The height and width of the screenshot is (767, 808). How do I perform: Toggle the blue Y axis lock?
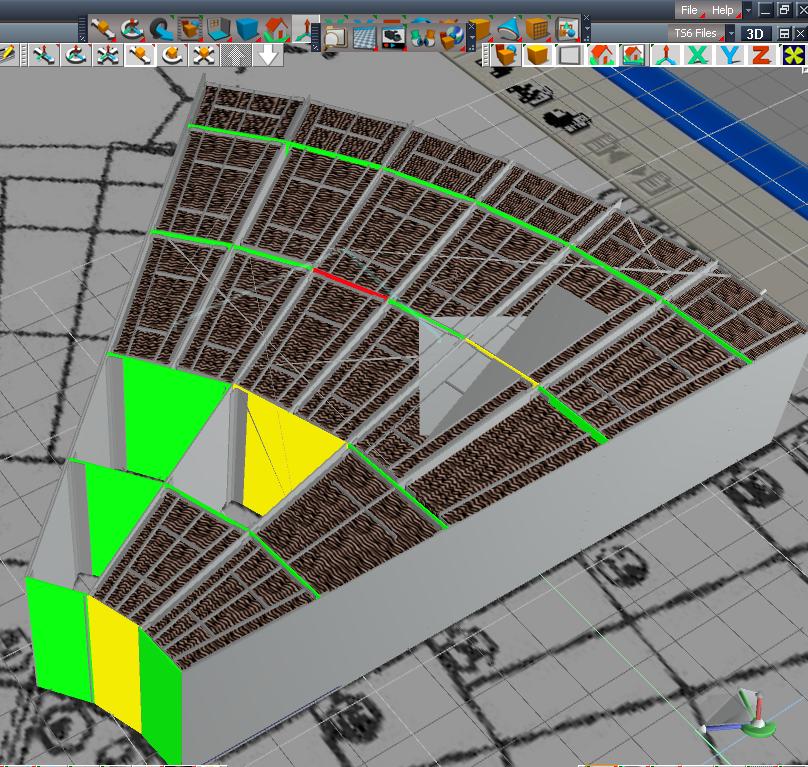730,55
